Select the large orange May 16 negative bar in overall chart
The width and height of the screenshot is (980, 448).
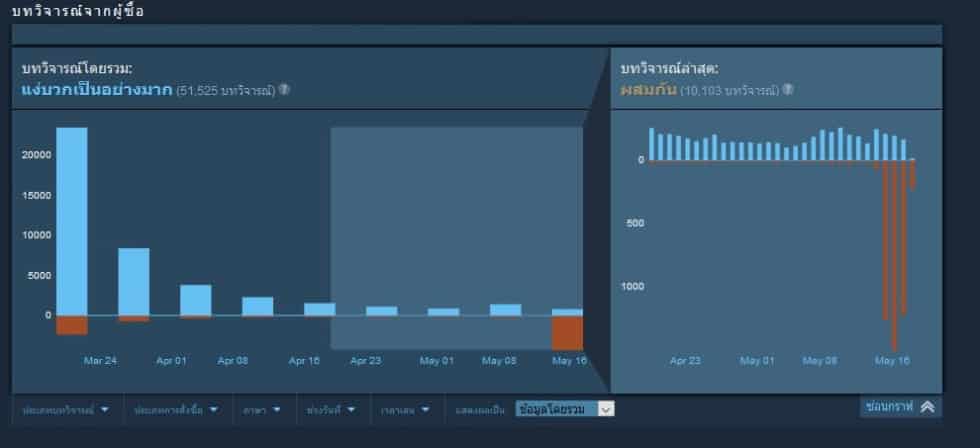[567, 333]
